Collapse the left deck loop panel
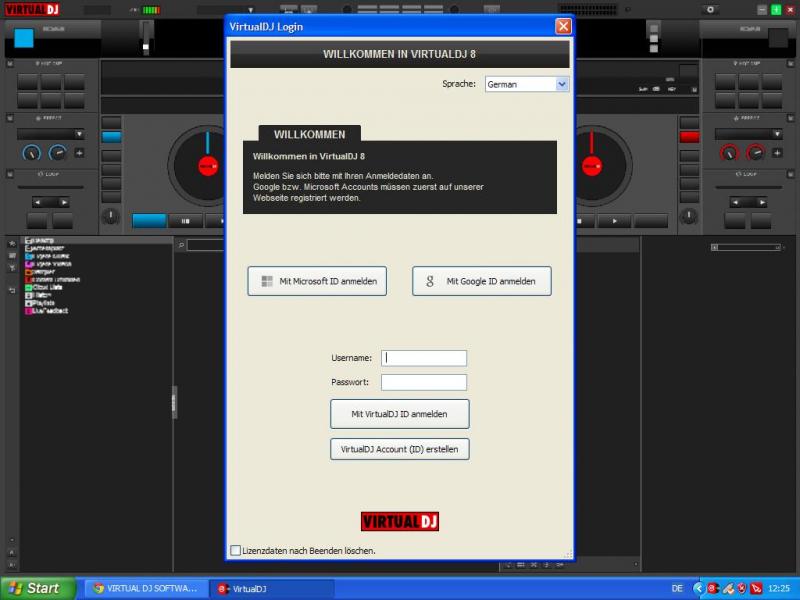This screenshot has width=800, height=600. click(10, 174)
